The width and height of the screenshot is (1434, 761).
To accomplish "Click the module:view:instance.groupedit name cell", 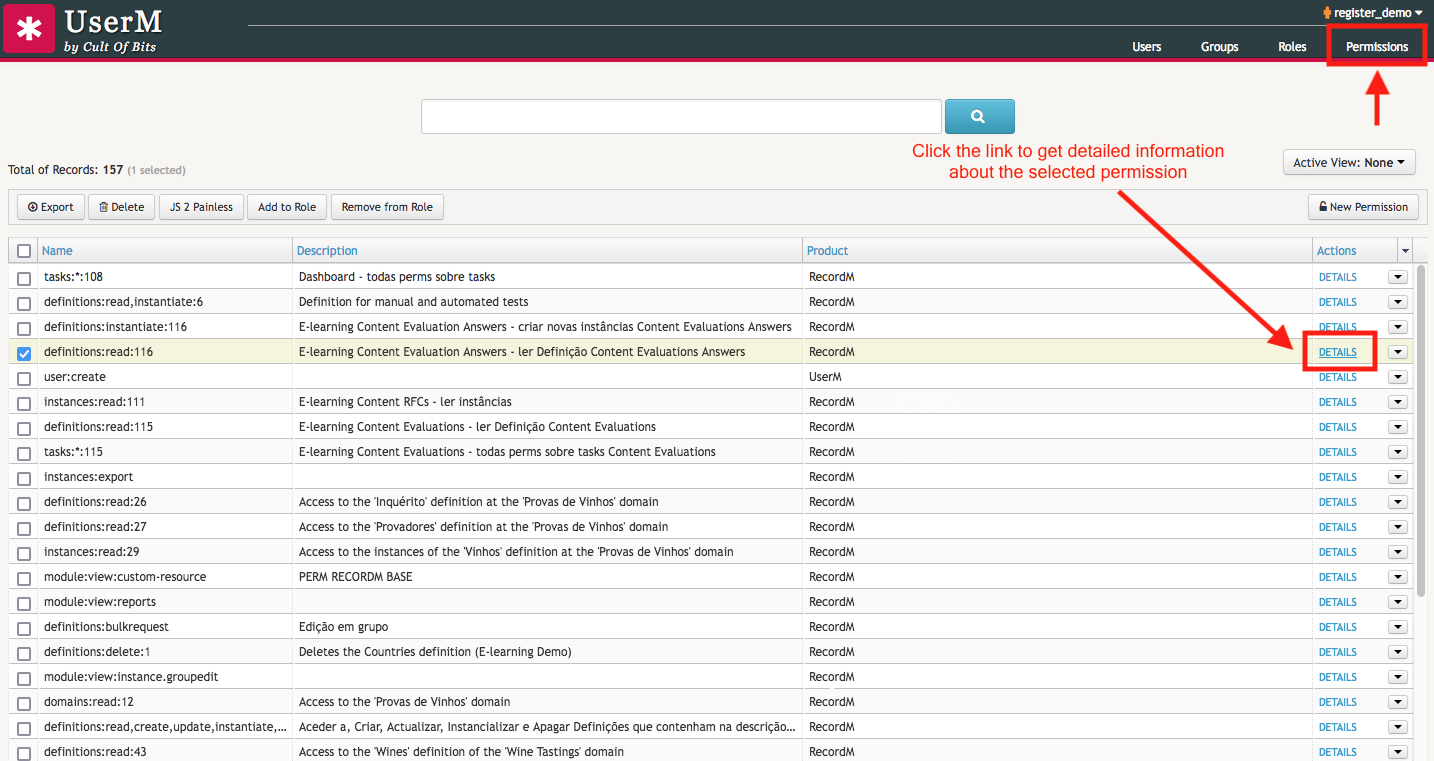I will 165,677.
